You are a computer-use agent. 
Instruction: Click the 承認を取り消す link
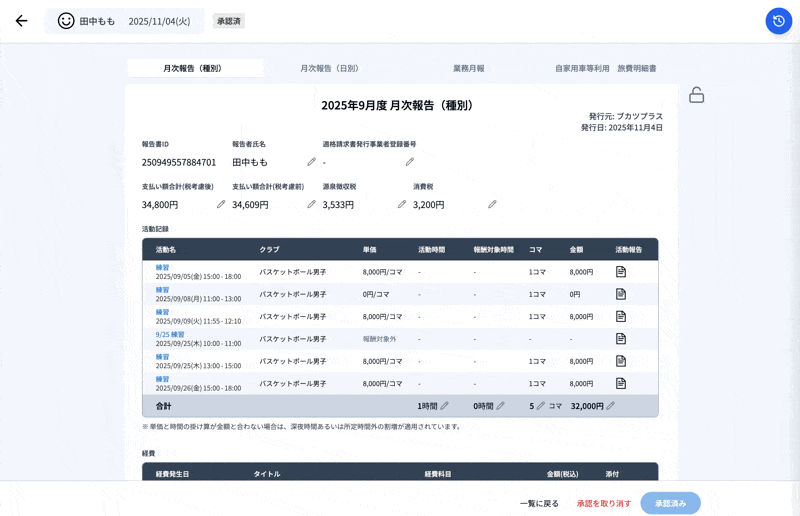coord(604,503)
